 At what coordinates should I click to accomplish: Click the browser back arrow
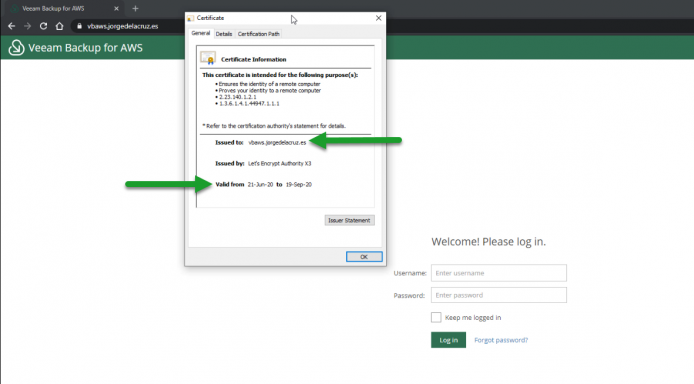(12, 26)
